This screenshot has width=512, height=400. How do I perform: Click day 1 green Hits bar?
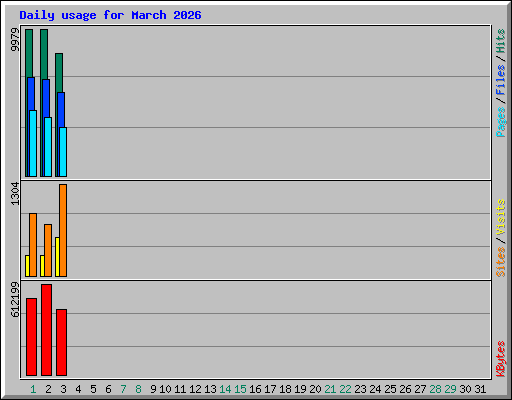click(x=29, y=53)
